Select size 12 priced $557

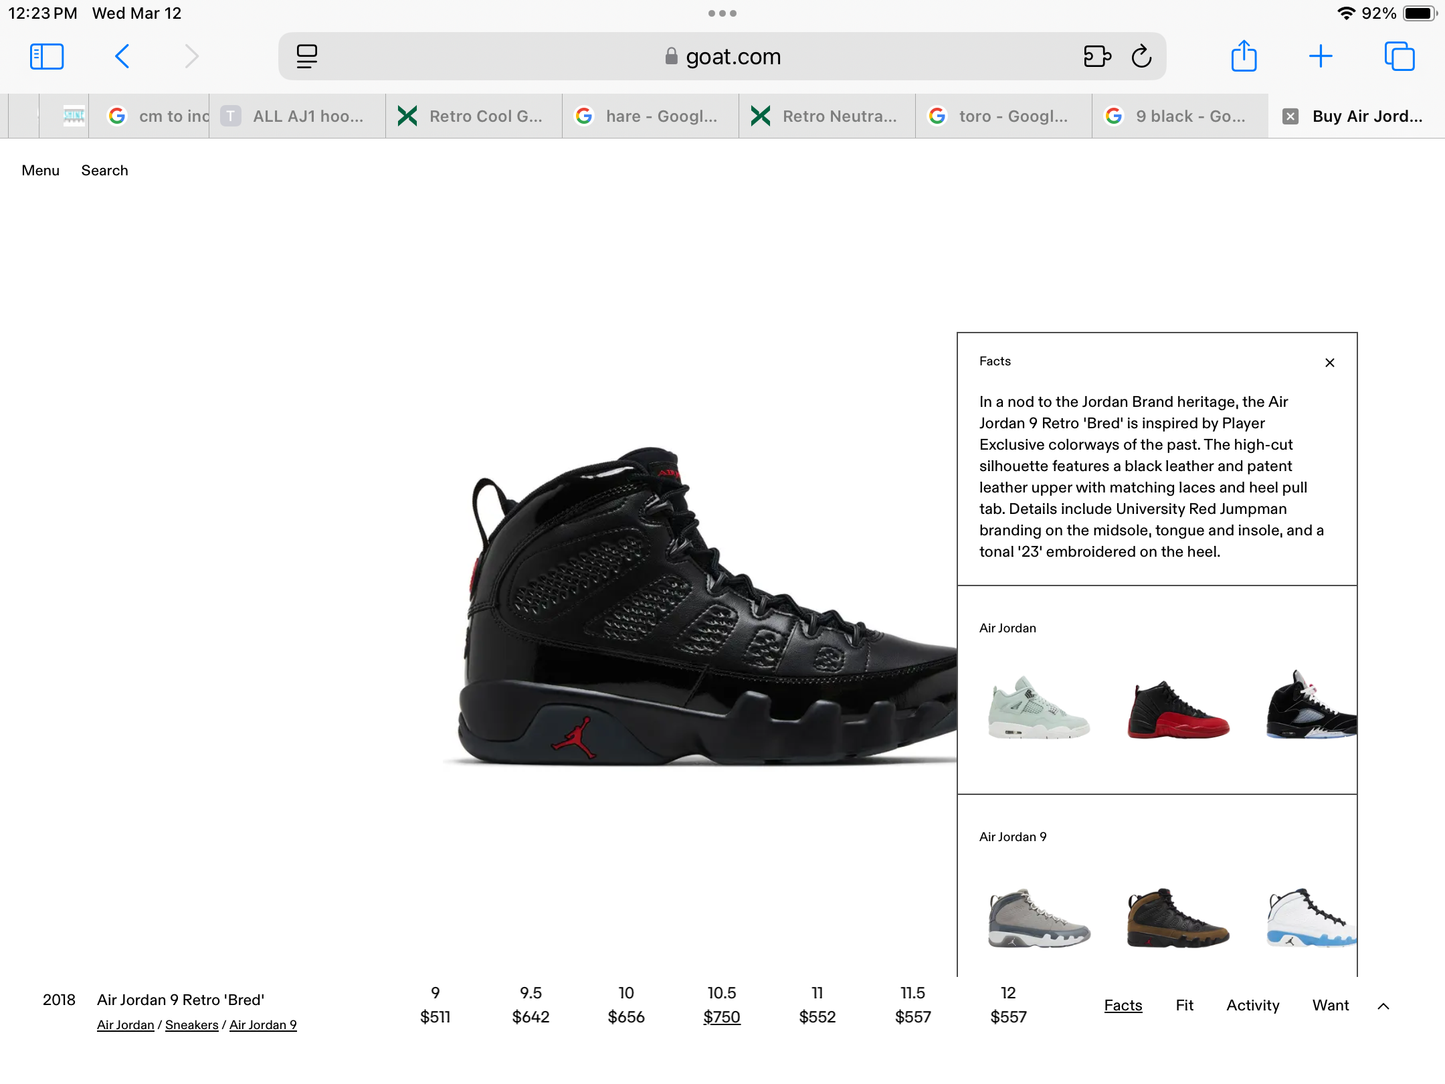point(1008,1005)
